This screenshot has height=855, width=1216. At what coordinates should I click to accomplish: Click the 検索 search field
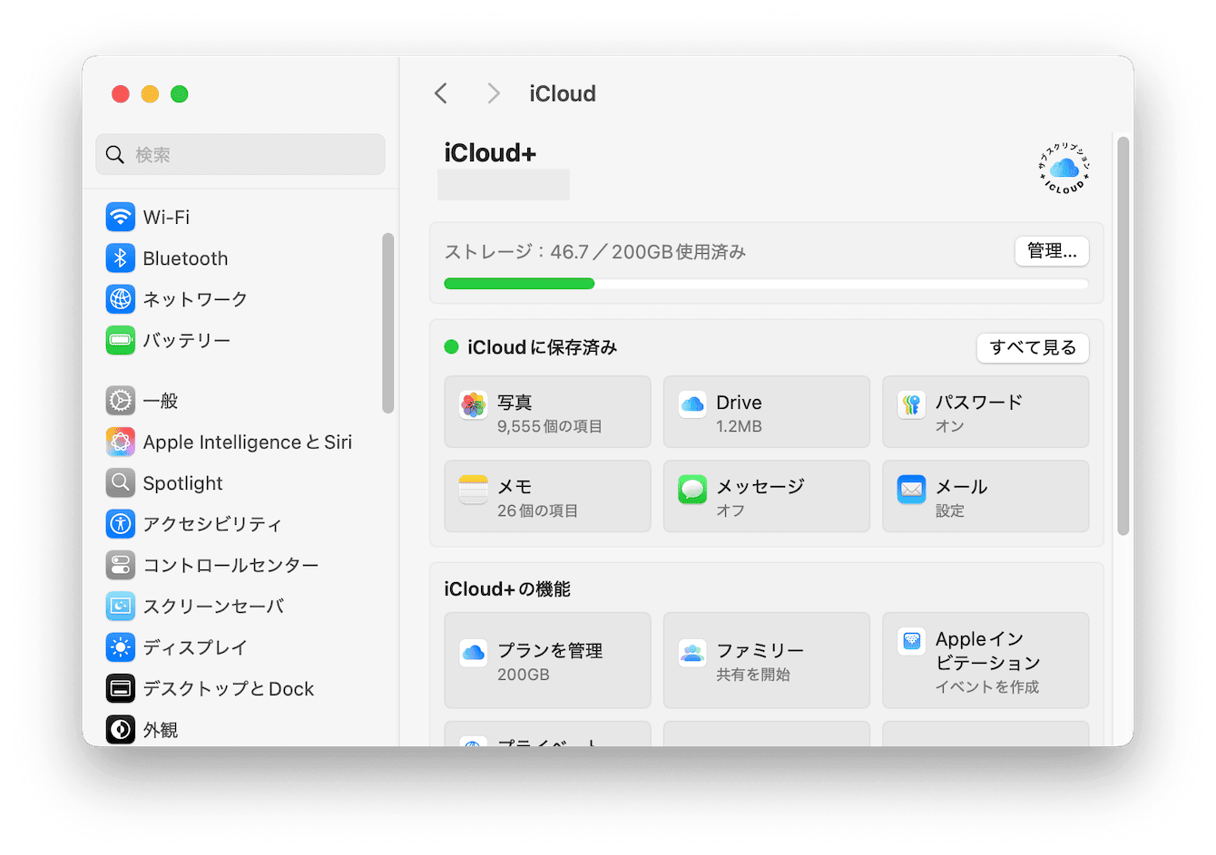[240, 155]
